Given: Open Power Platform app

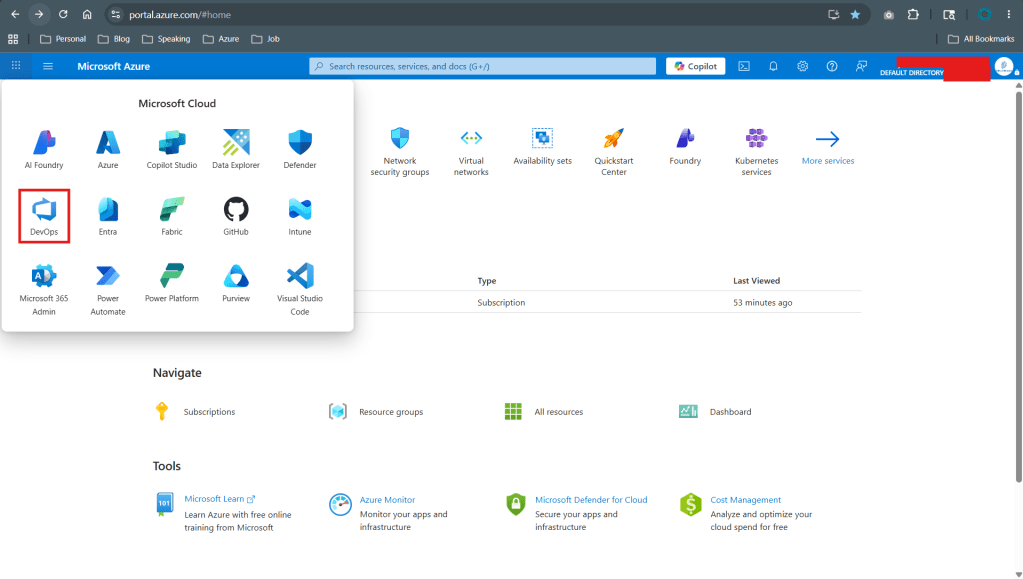Looking at the screenshot, I should (x=172, y=283).
